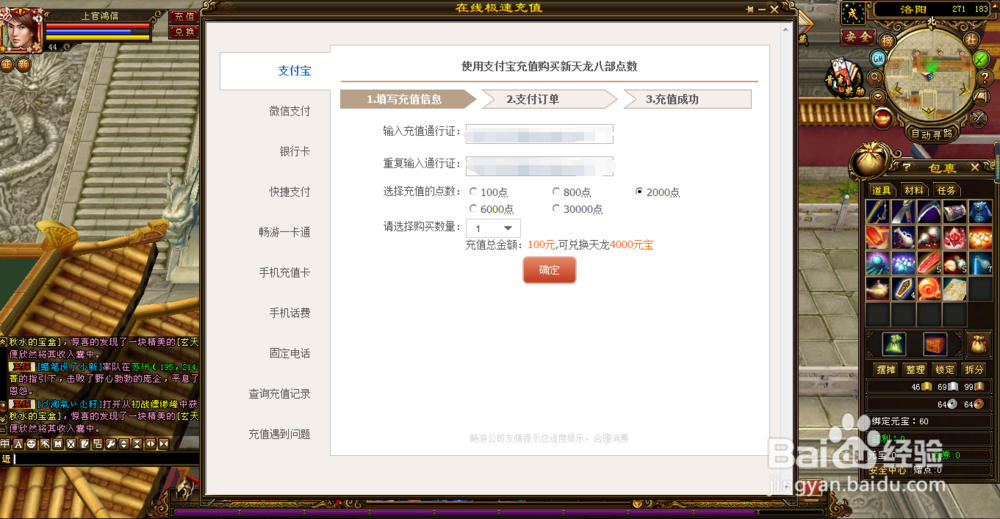Select the 30000点 radio option
Image resolution: width=1000 pixels, height=519 pixels.
[x=556, y=208]
